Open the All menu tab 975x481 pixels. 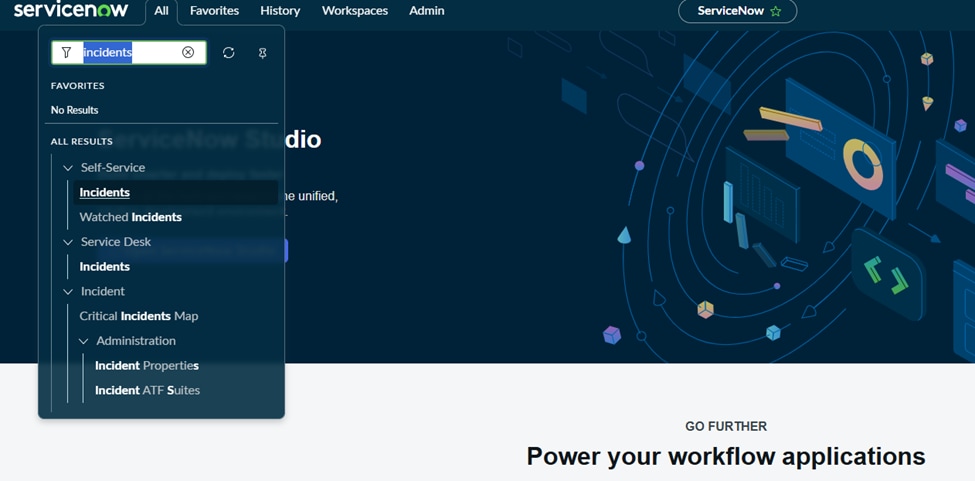[161, 11]
